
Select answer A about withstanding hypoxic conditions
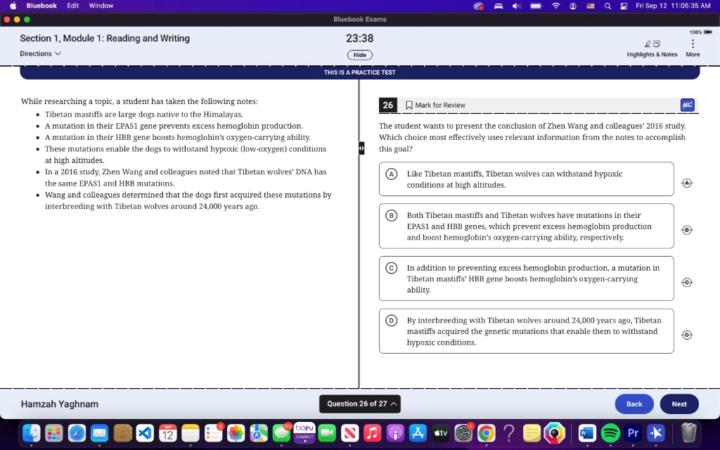526,179
